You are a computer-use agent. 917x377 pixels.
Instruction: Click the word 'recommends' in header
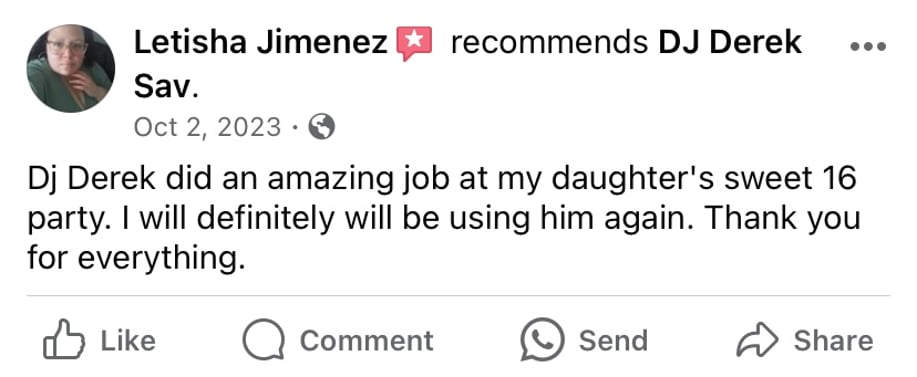[x=549, y=43]
